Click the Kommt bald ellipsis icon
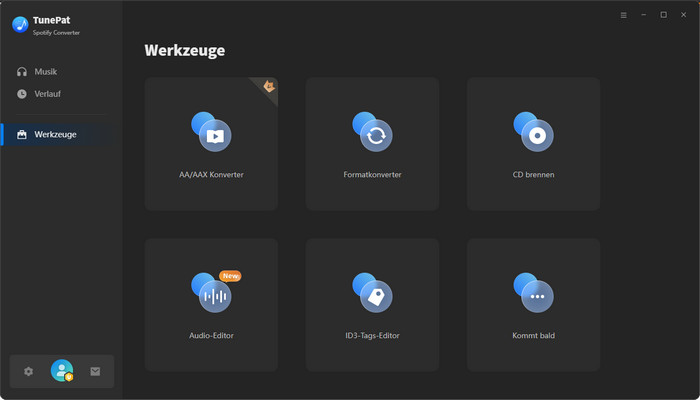Screen dimensions: 700x400 coord(534,294)
